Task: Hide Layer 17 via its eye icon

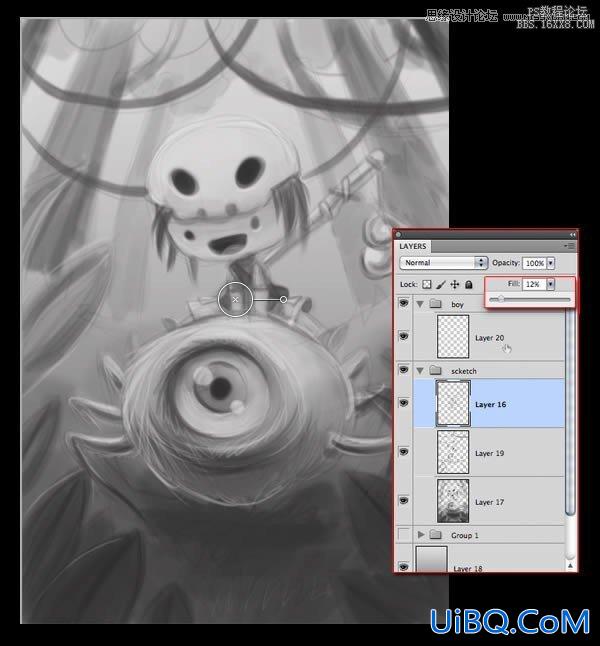Action: pyautogui.click(x=404, y=501)
